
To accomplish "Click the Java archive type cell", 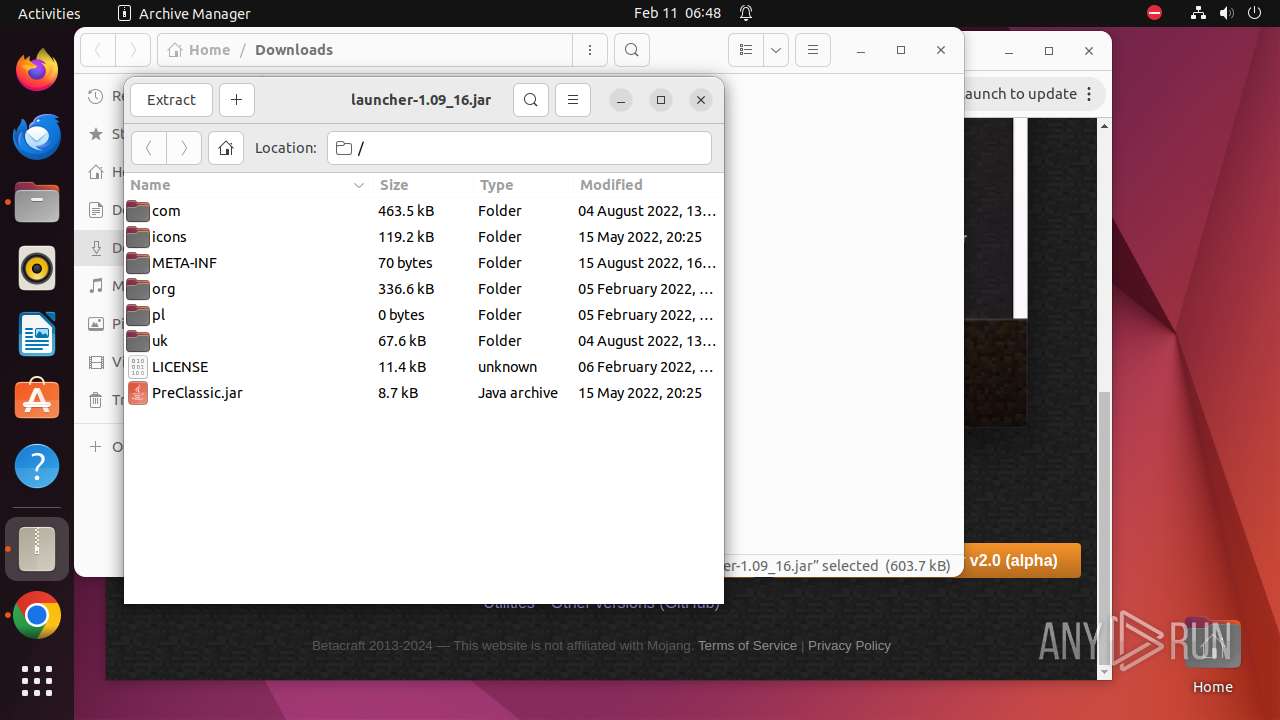I will tap(518, 393).
